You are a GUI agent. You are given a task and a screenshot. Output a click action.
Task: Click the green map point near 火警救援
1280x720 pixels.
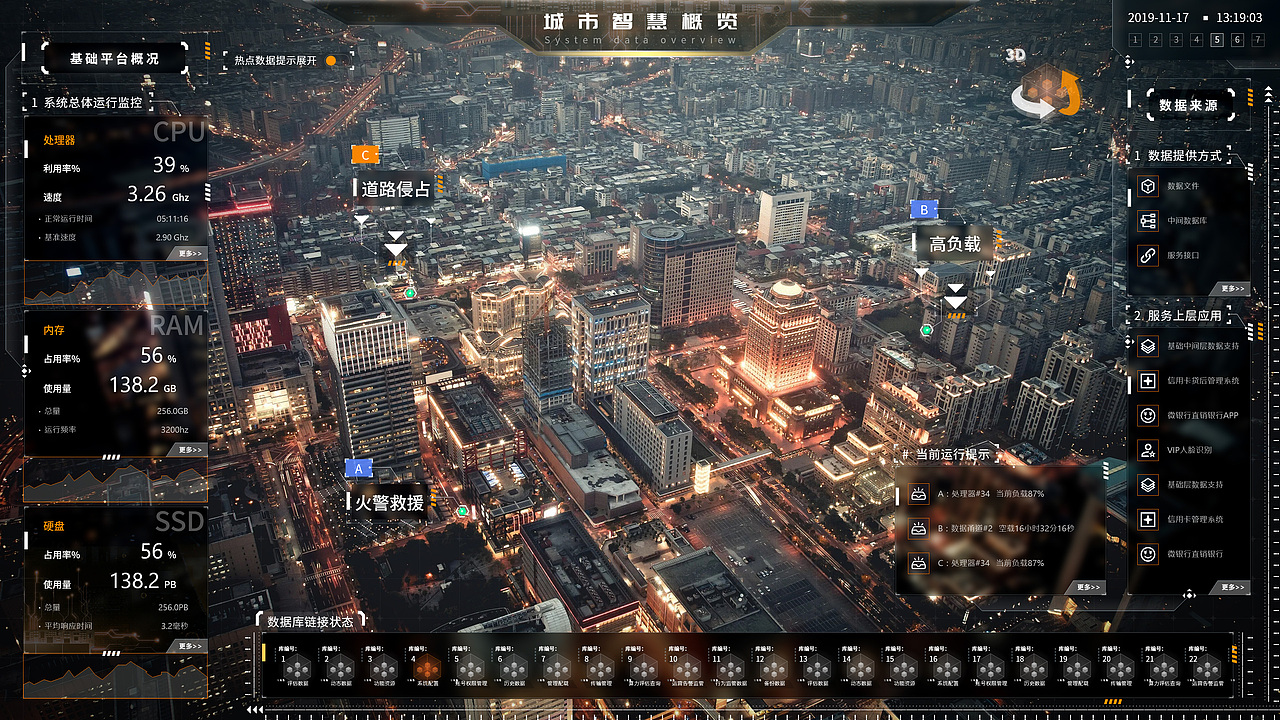pos(462,511)
